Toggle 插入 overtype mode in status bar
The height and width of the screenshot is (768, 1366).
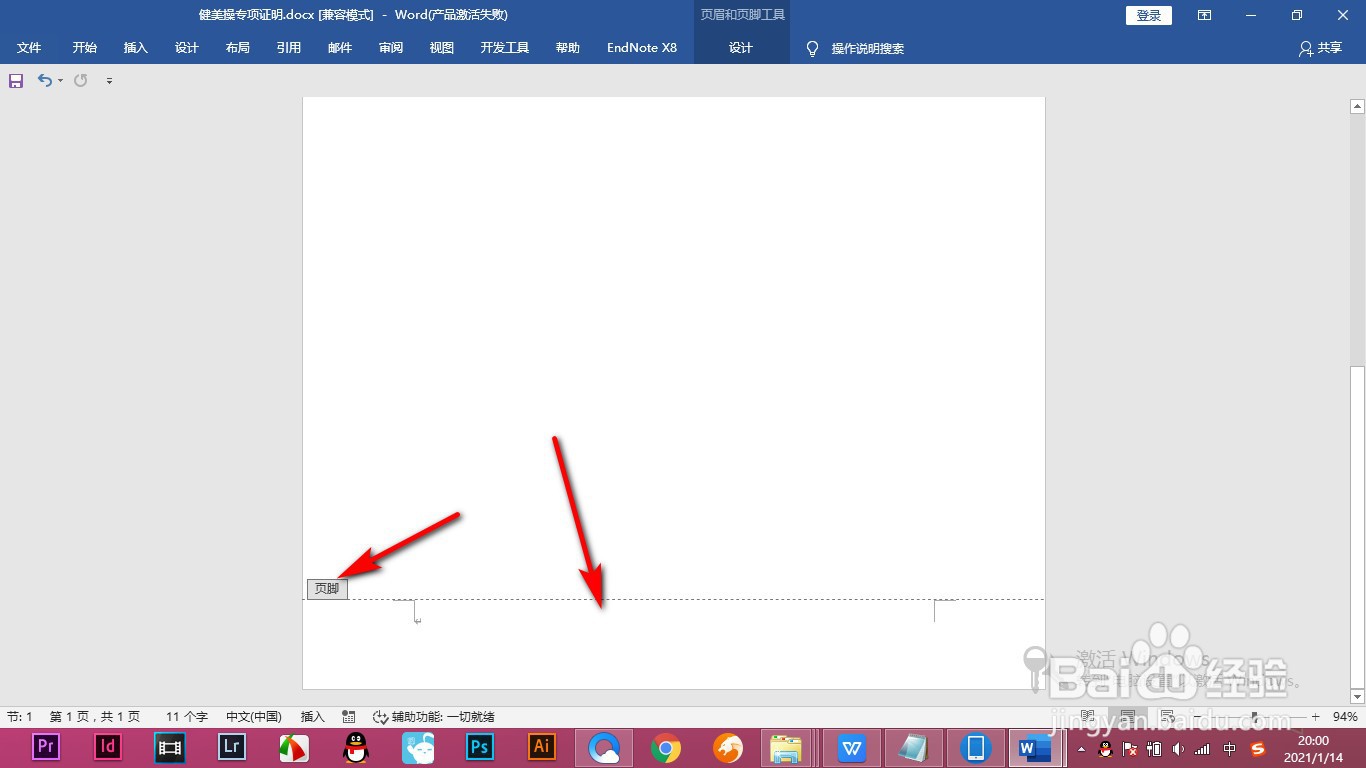[313, 717]
